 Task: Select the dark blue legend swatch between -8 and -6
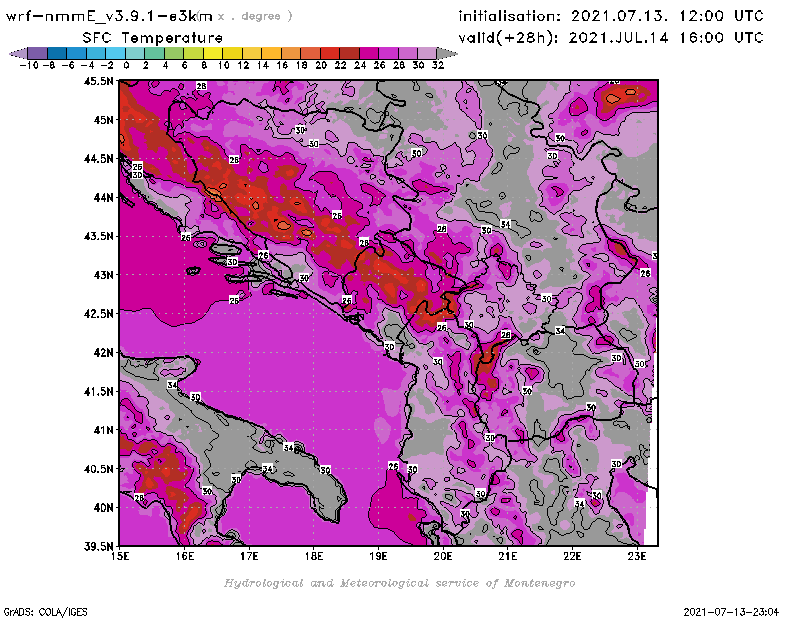coord(57,53)
